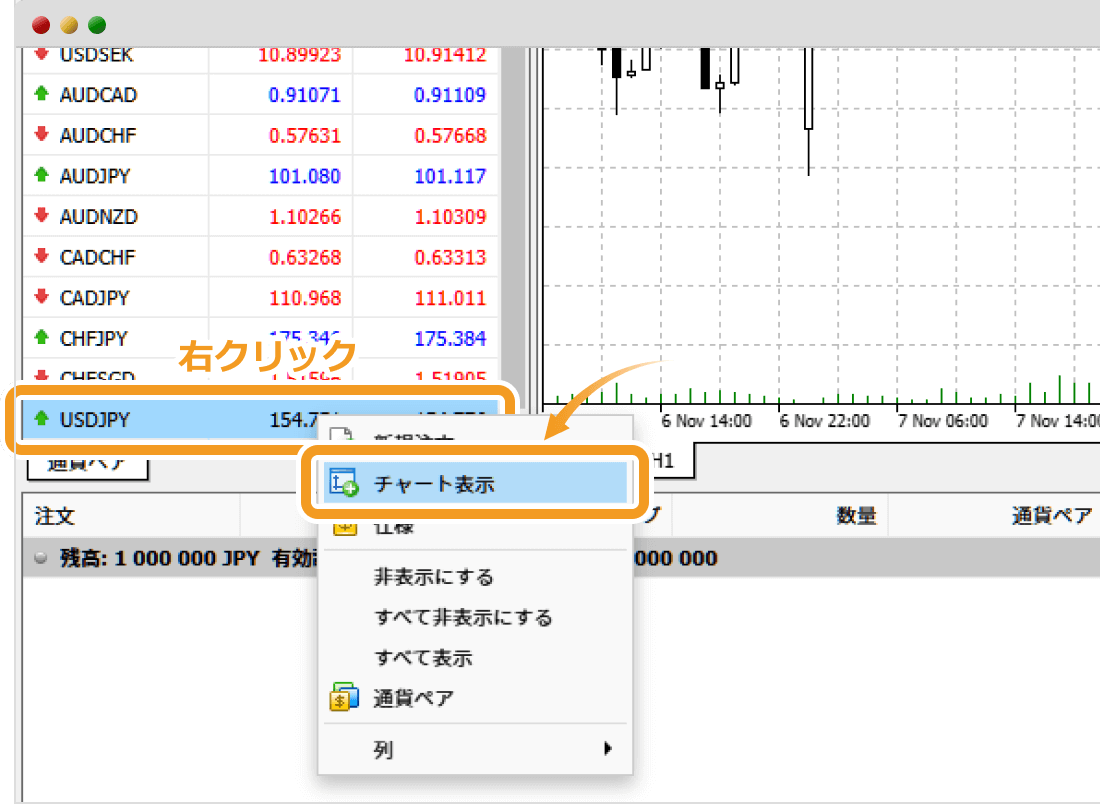Click CADCHF ask price 0.63313

click(450, 257)
